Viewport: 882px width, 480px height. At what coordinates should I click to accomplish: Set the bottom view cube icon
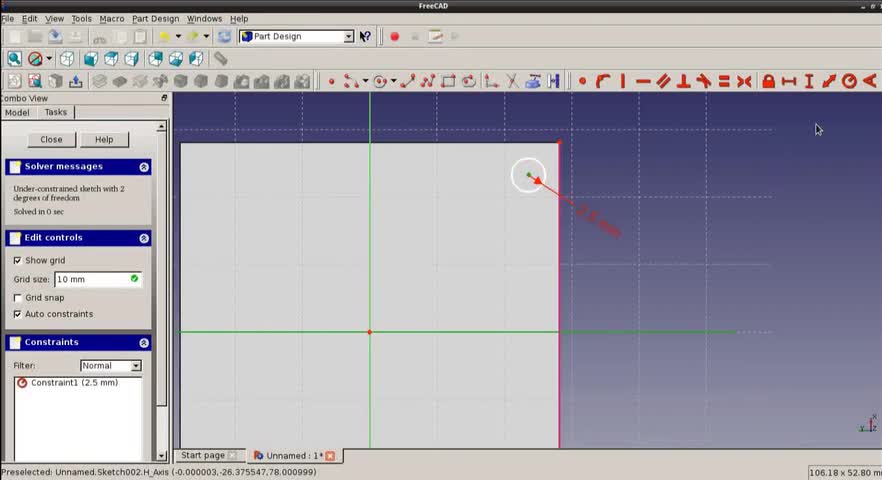pos(176,59)
